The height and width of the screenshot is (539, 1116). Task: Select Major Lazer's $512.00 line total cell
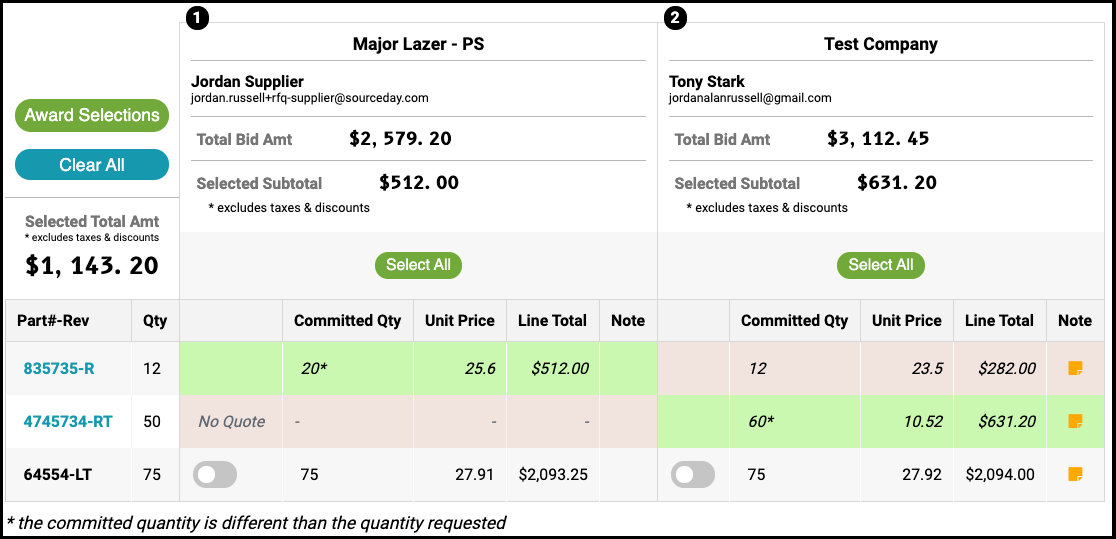tap(553, 369)
